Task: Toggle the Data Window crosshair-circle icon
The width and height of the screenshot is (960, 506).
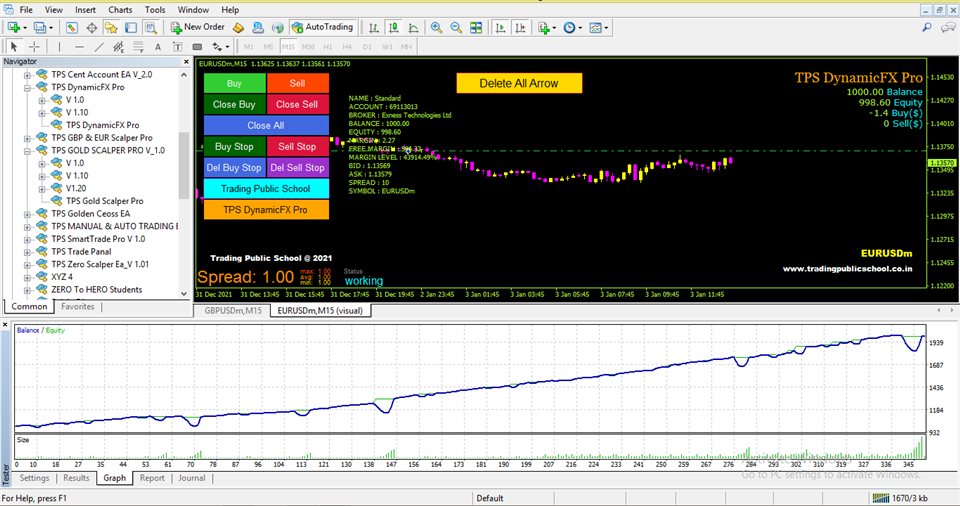Action: pos(92,28)
